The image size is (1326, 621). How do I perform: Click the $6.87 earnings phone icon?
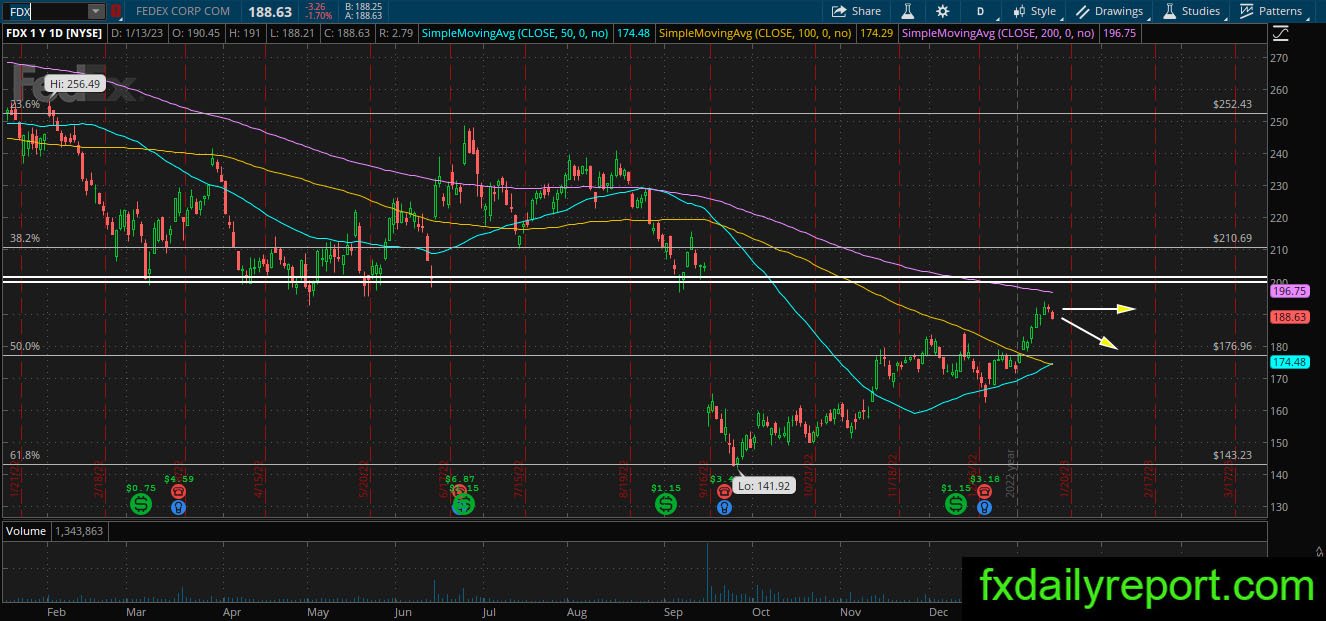coord(458,492)
